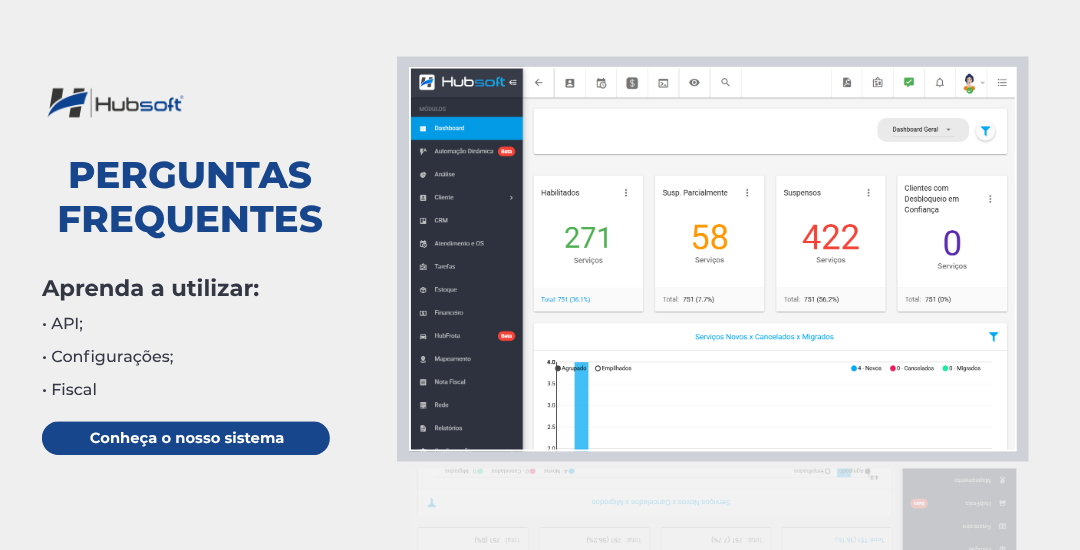
Task: Open the Dashboard Geral dropdown
Action: click(x=922, y=130)
